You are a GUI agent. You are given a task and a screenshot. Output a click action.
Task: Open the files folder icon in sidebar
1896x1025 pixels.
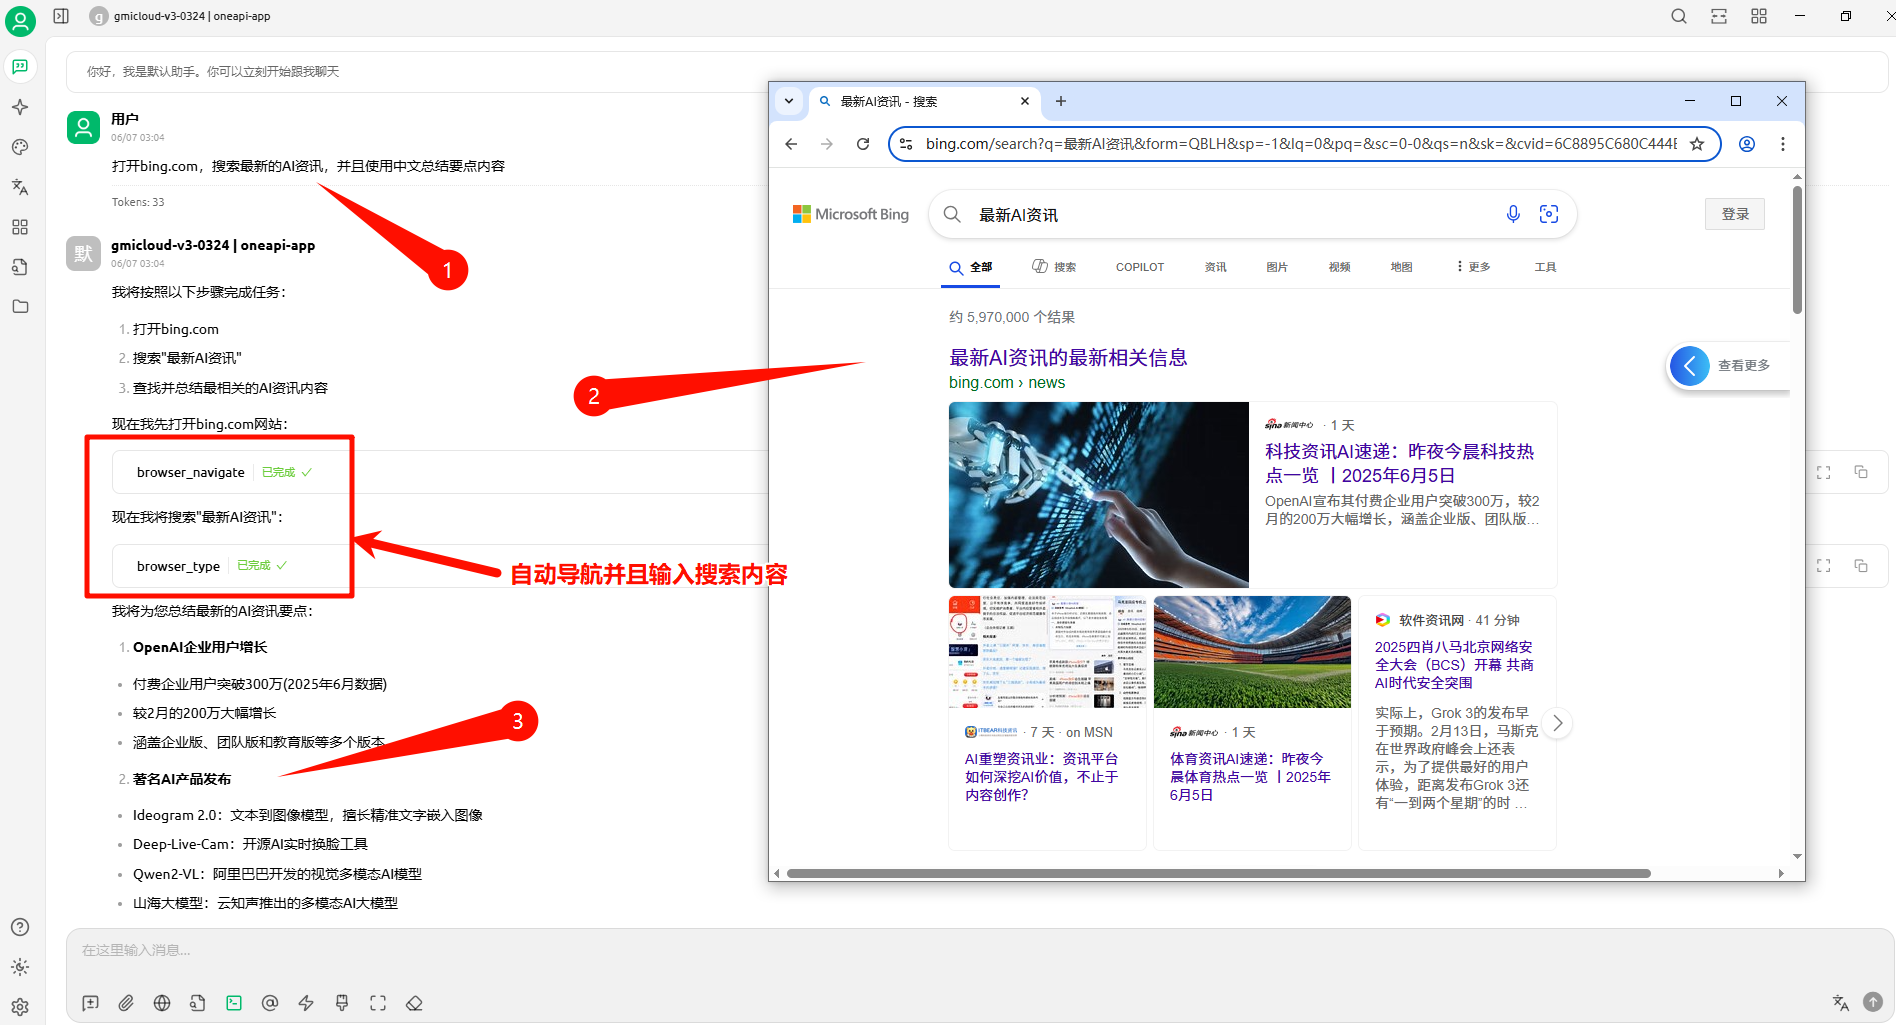click(x=20, y=307)
